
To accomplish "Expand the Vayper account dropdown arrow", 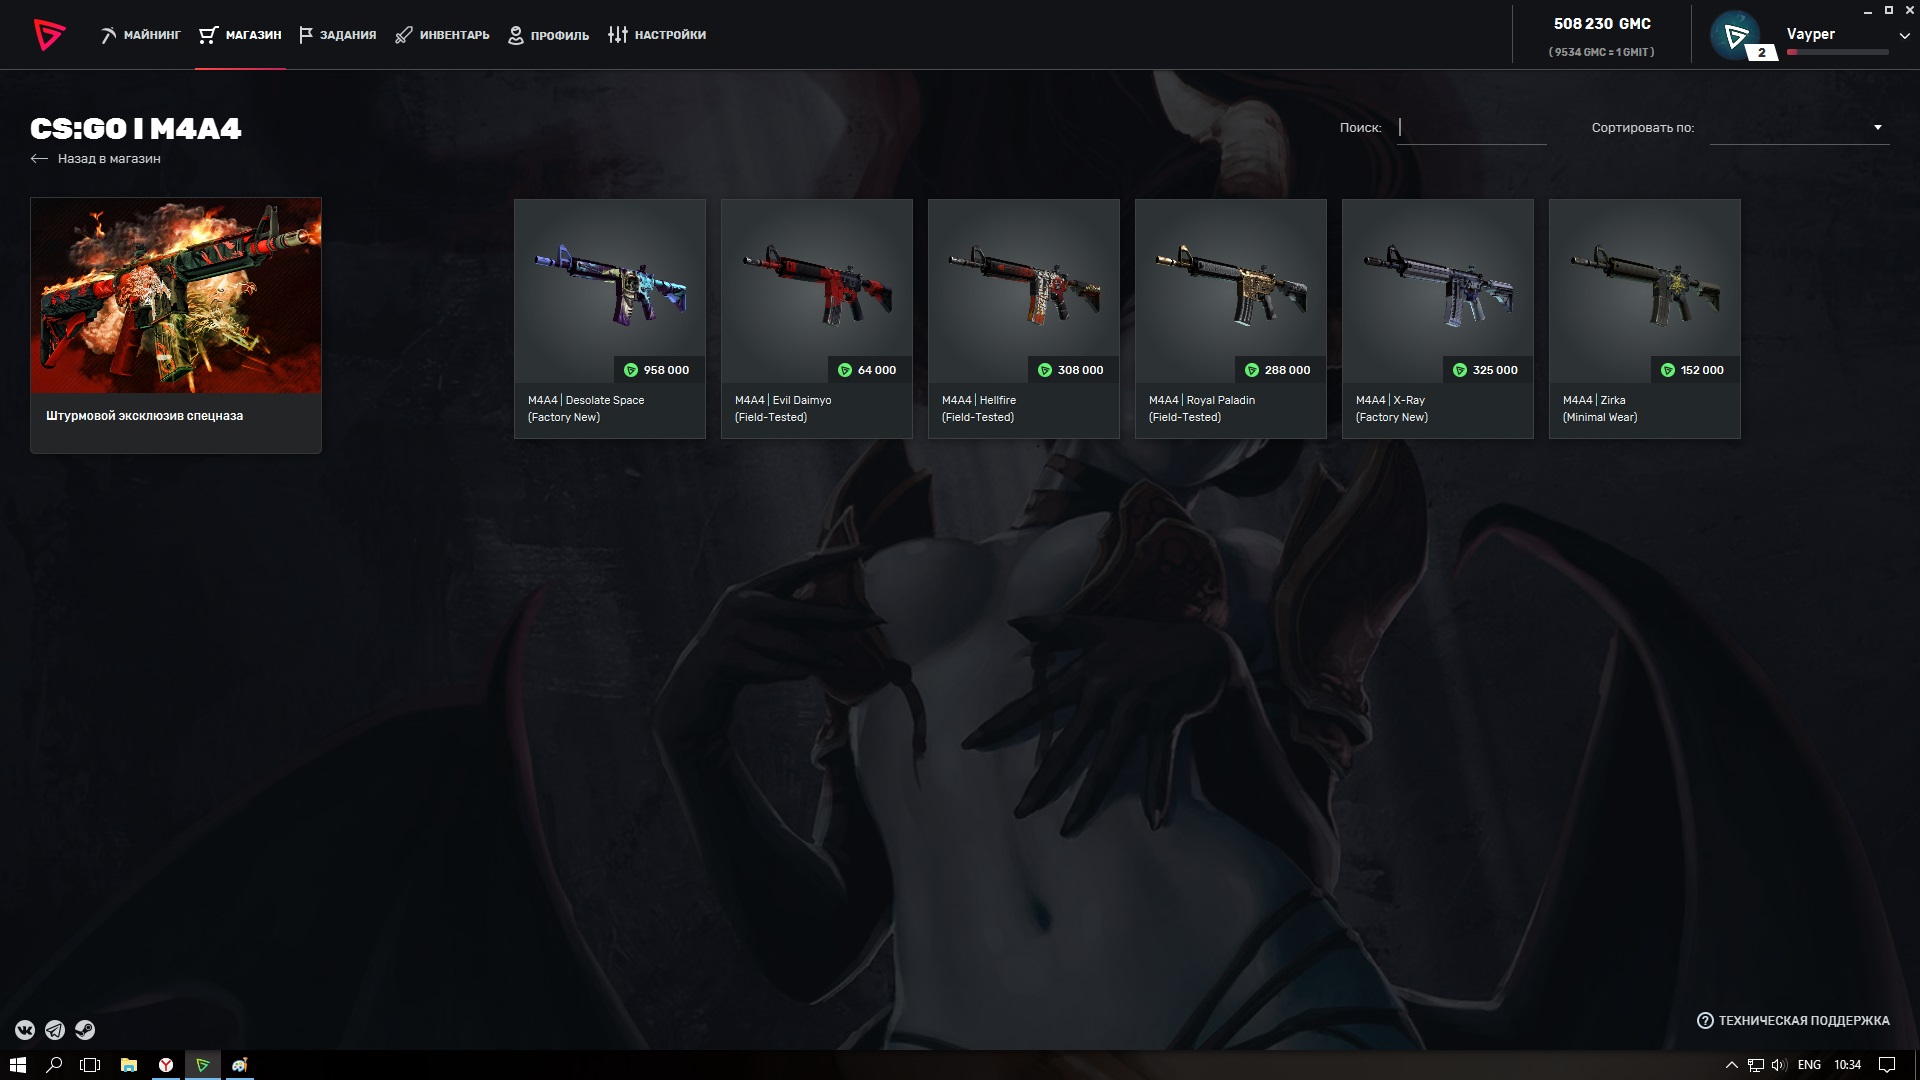I will click(x=1904, y=36).
